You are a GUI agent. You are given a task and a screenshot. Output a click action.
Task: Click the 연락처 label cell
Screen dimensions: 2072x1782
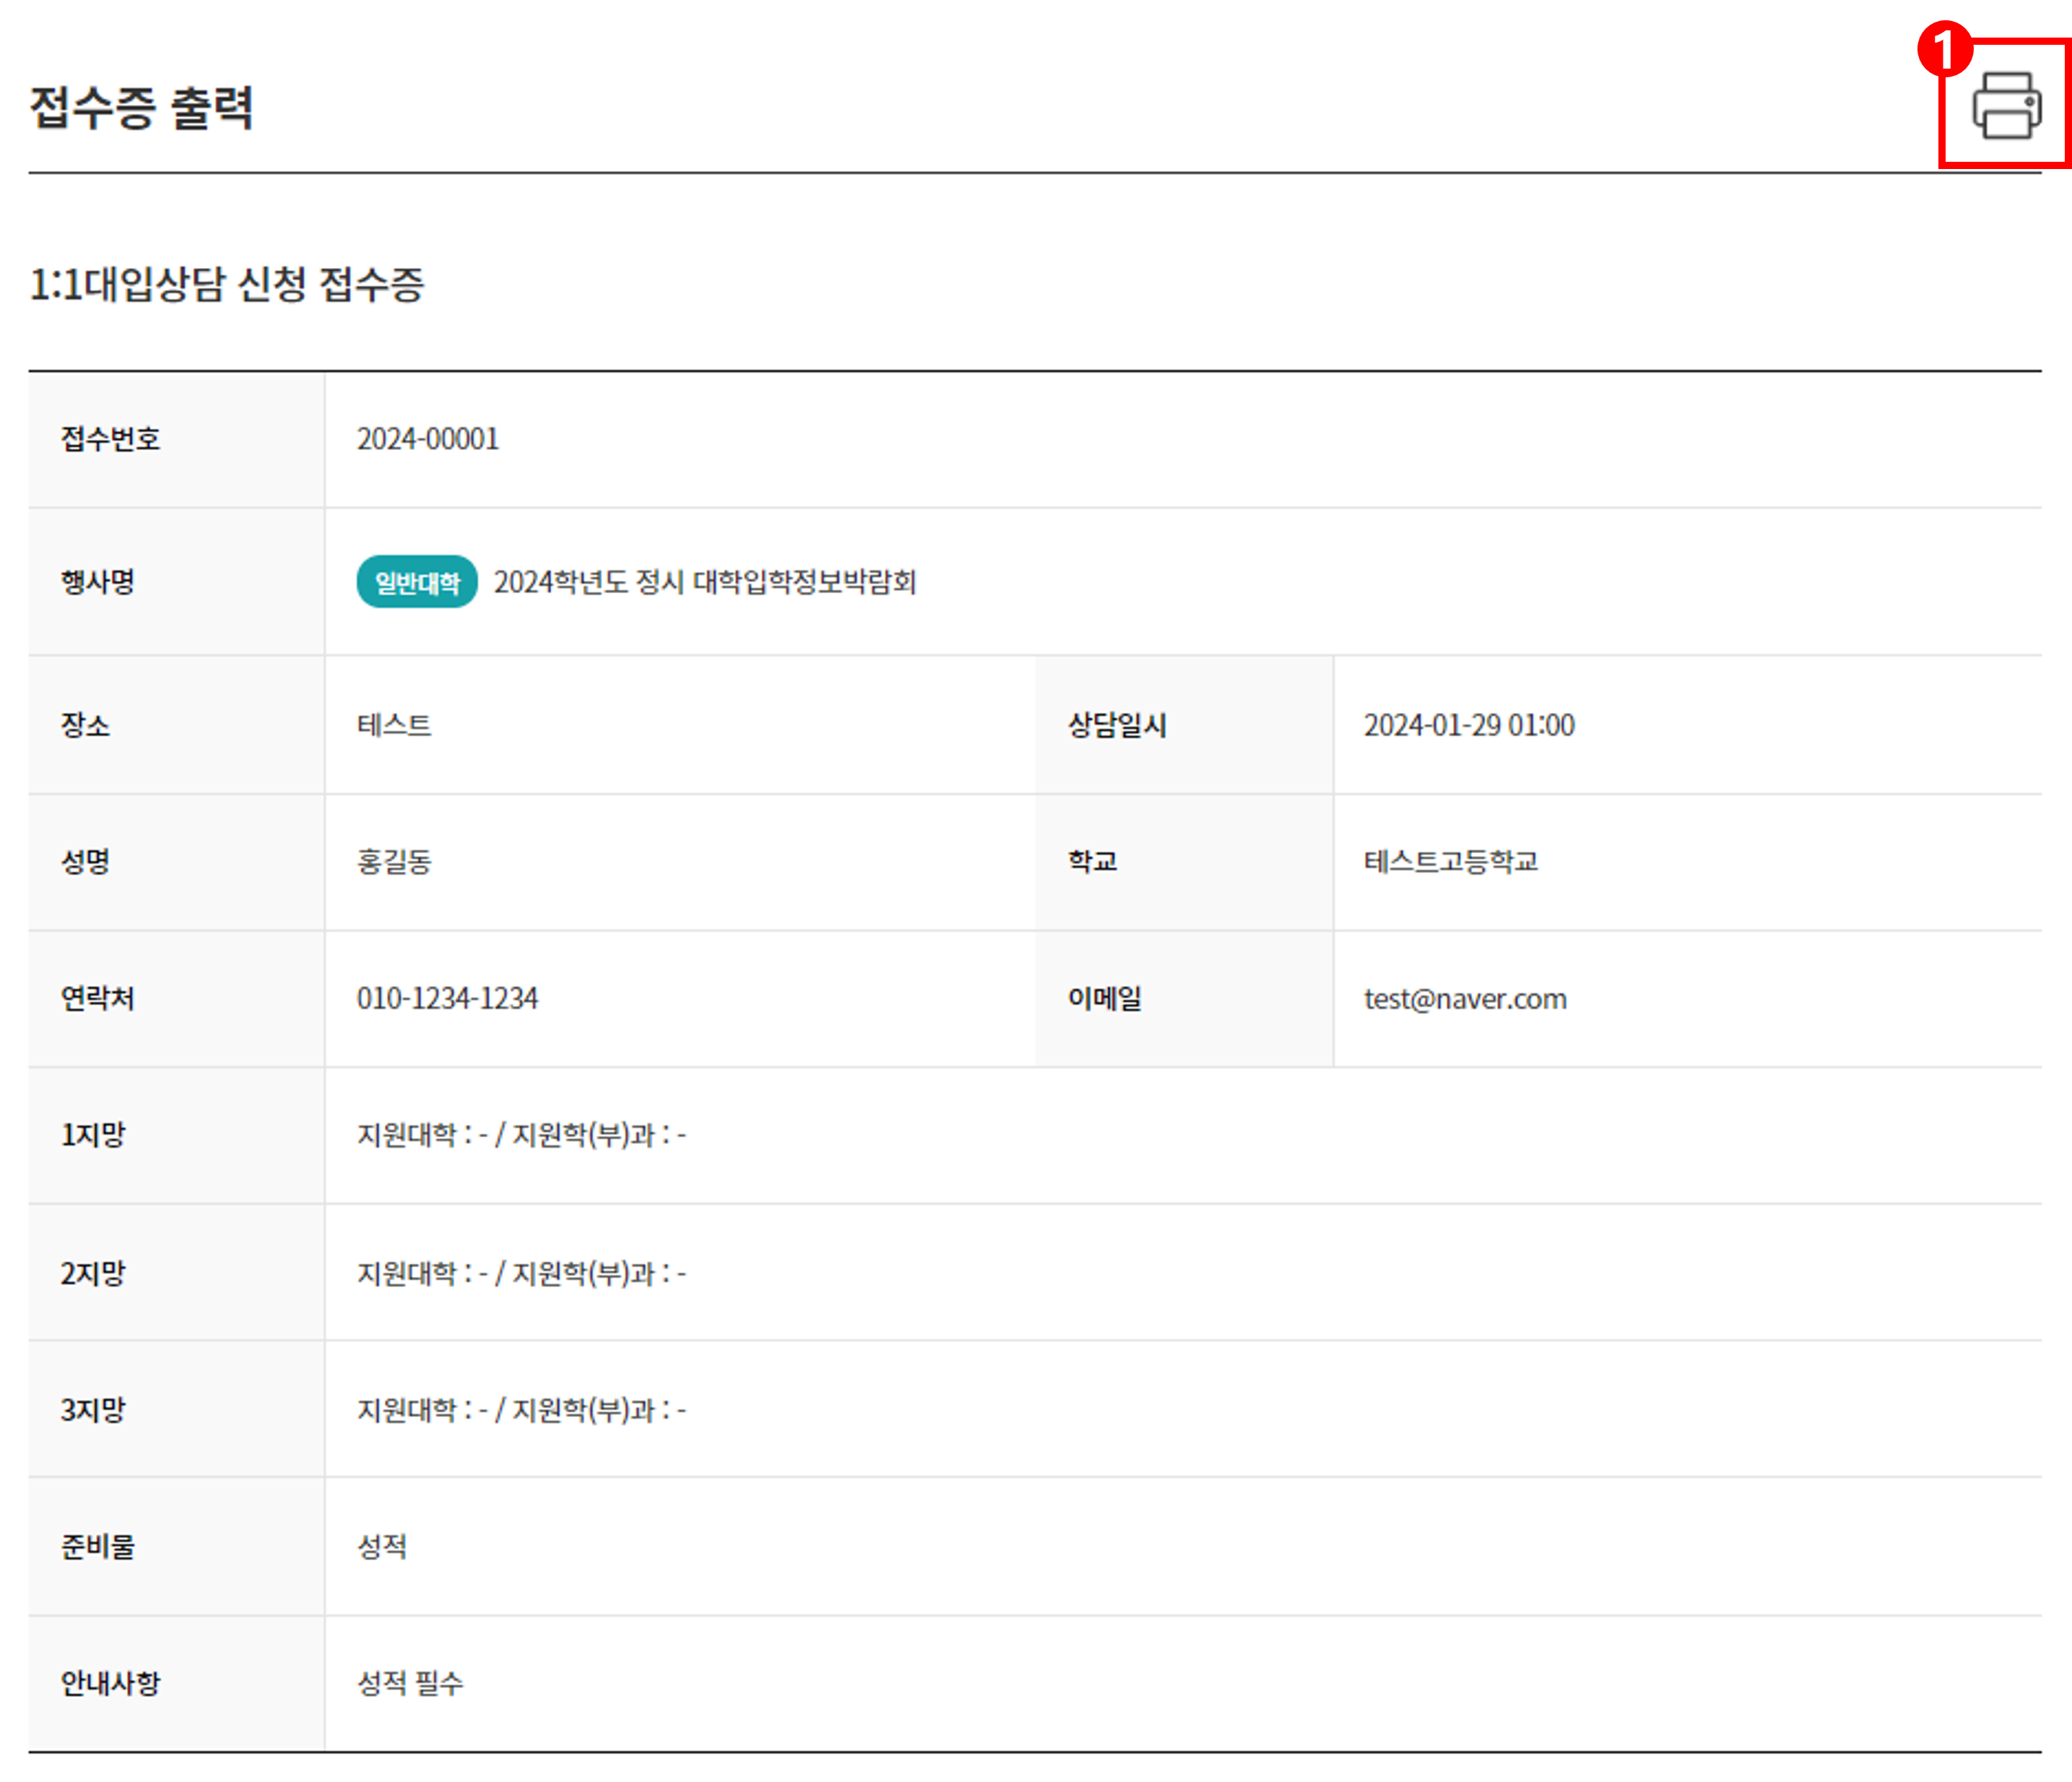tap(176, 999)
